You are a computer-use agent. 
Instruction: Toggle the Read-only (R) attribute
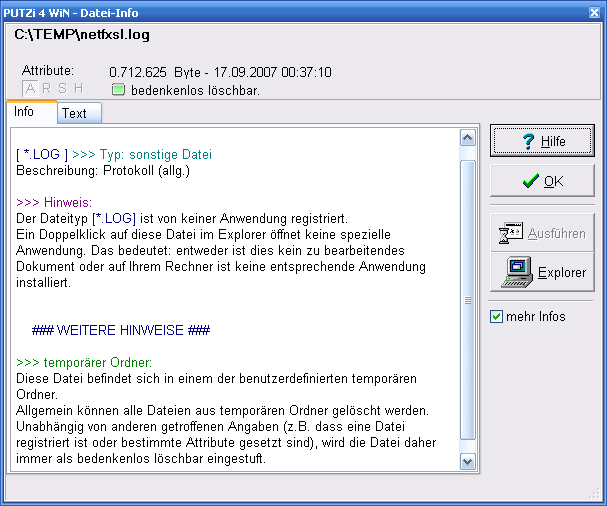[46, 89]
